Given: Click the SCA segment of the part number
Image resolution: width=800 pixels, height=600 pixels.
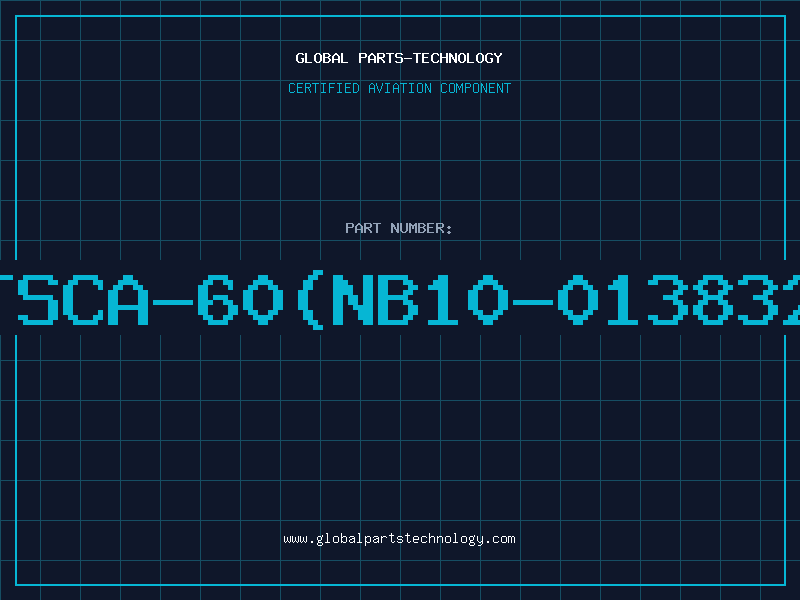Looking at the screenshot, I should coord(83,299).
